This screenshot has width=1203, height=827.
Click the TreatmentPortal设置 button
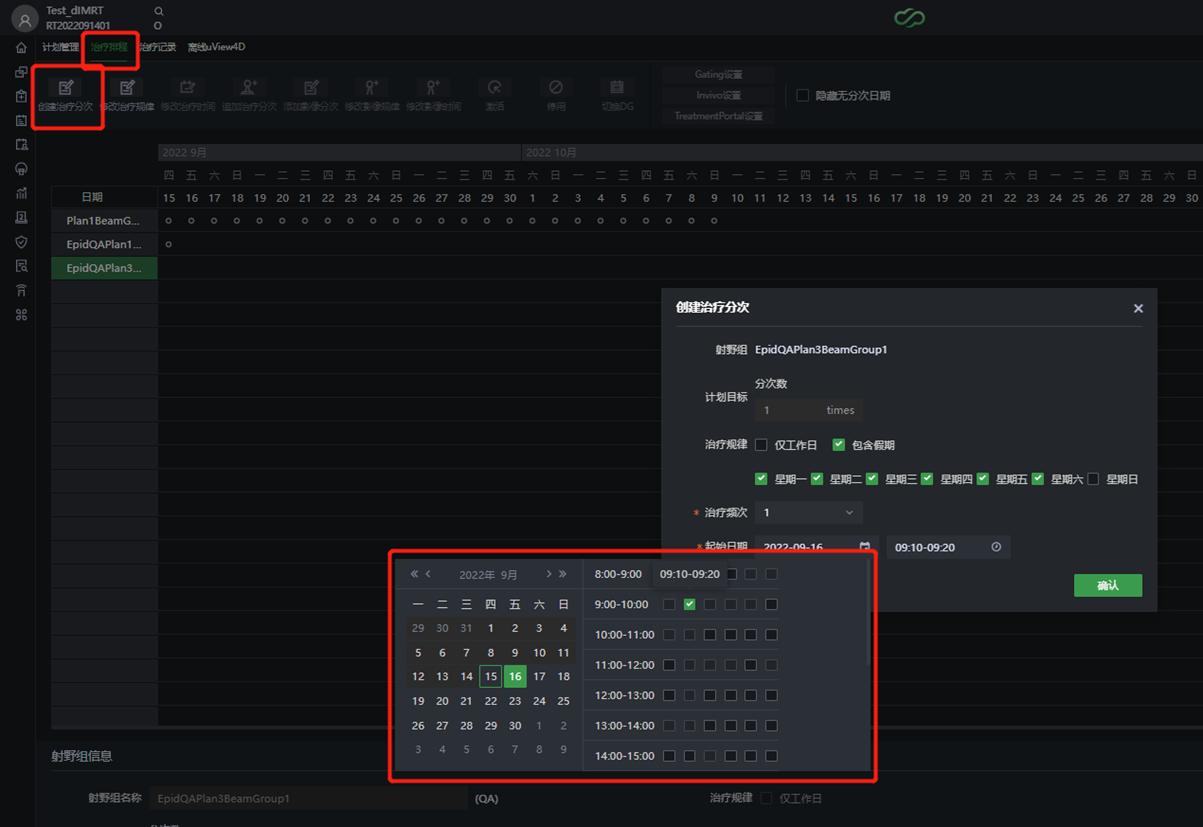[718, 116]
